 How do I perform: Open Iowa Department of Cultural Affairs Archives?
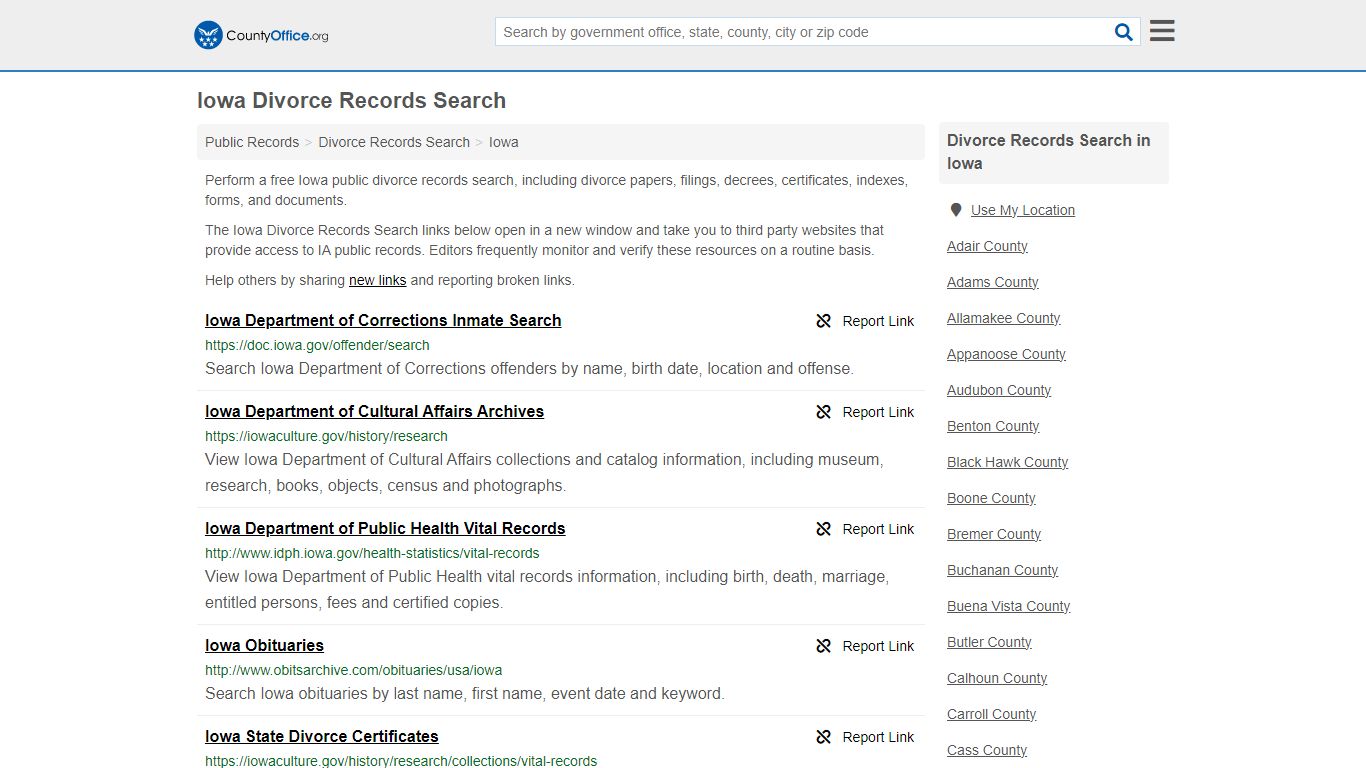[374, 411]
